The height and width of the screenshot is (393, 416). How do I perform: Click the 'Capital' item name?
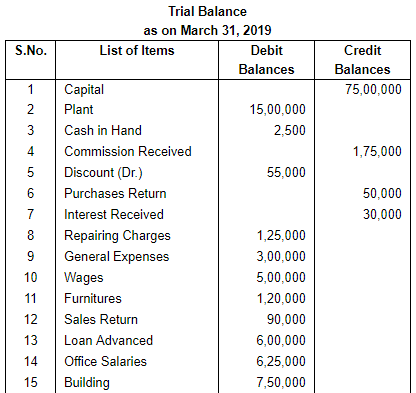pos(84,90)
